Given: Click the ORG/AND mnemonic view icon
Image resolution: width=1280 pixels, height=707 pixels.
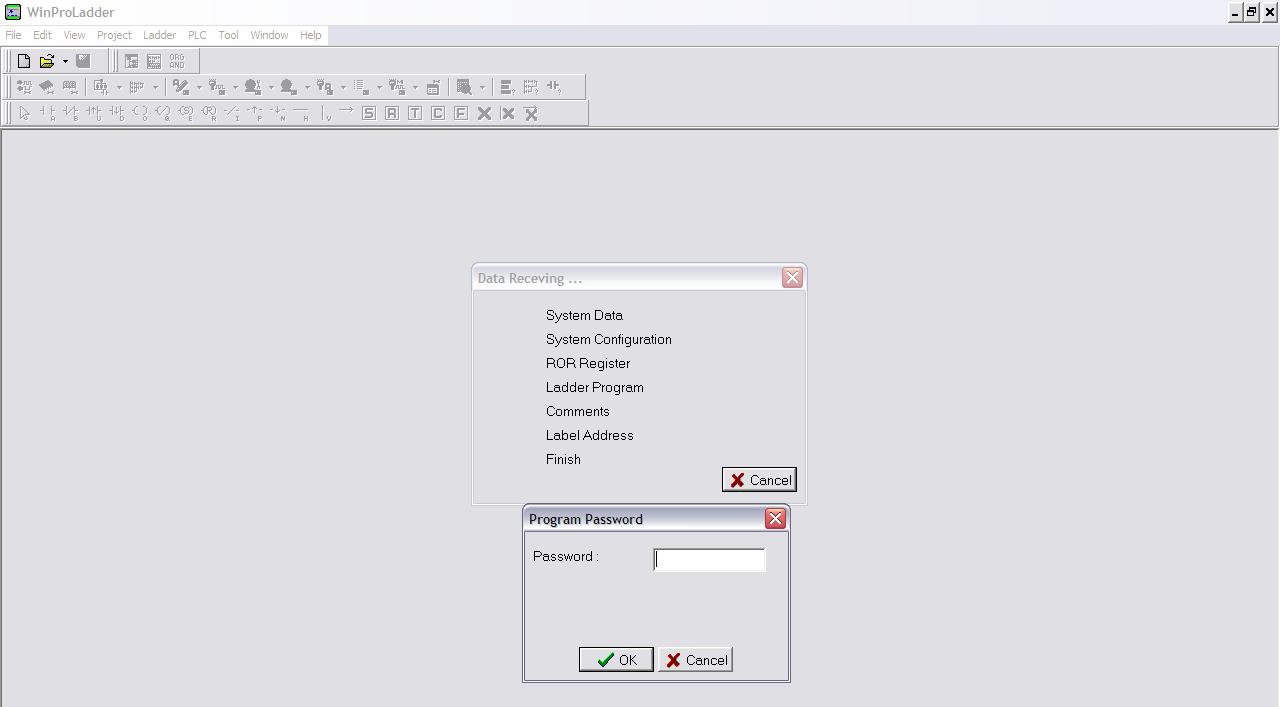Looking at the screenshot, I should pyautogui.click(x=177, y=61).
